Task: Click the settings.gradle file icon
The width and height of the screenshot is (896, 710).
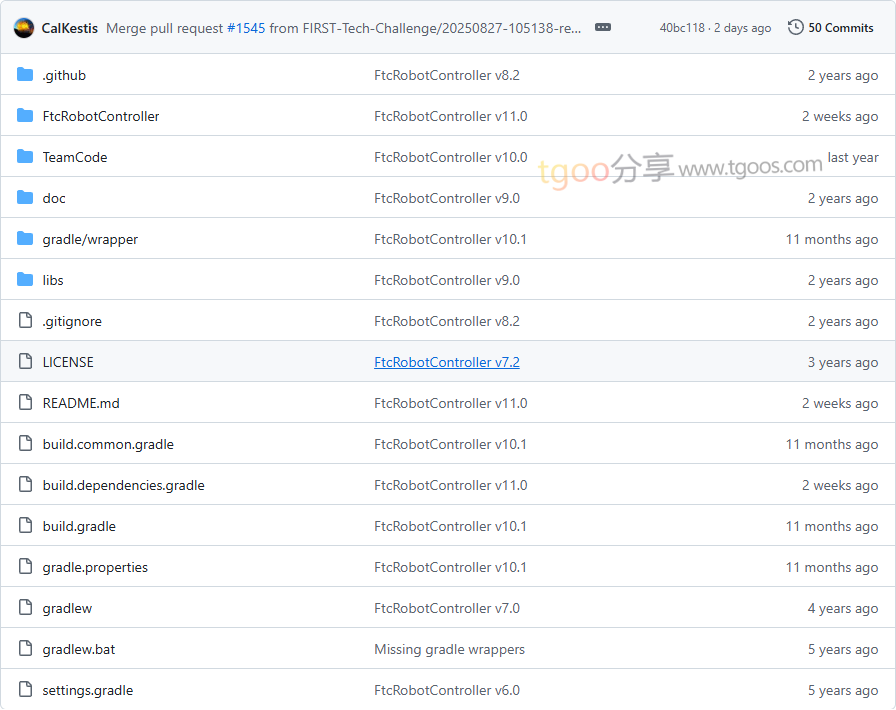Action: coord(25,690)
